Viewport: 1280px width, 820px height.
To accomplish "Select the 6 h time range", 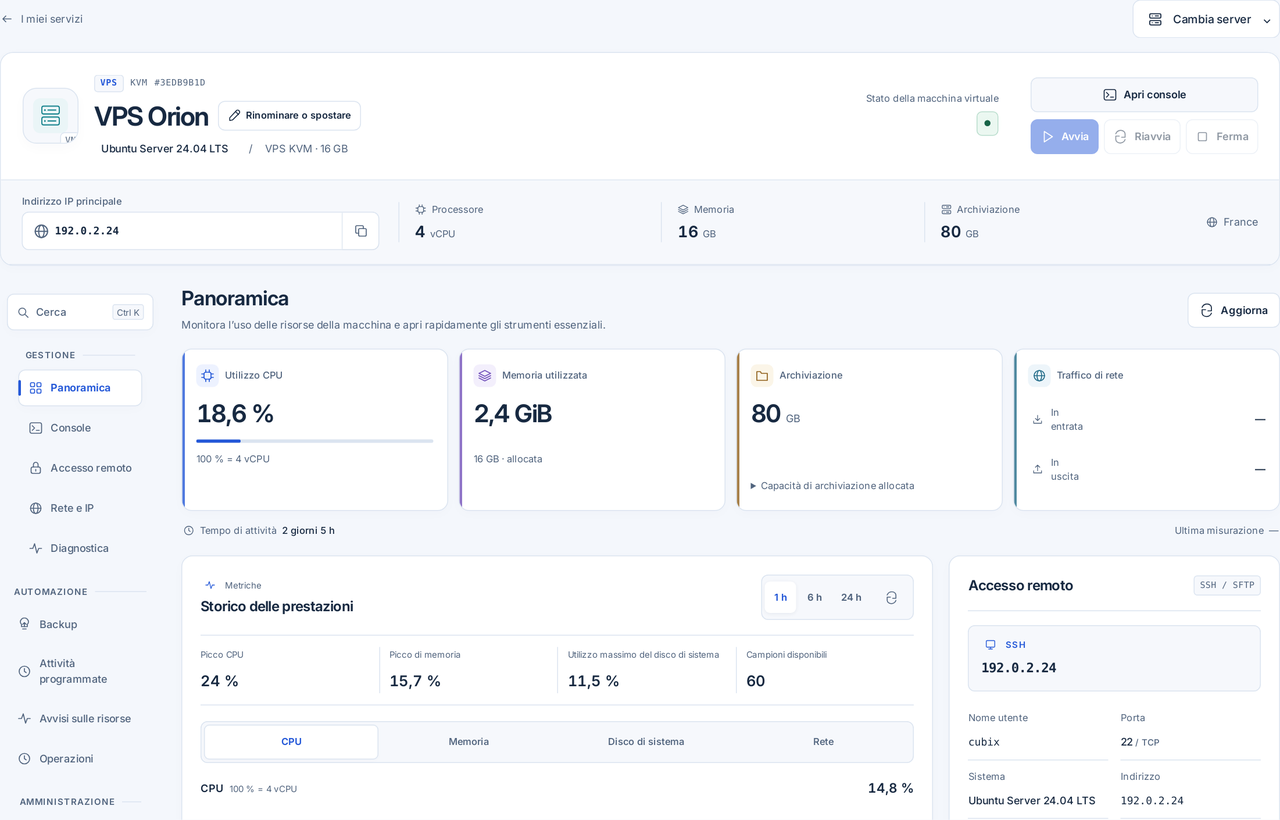I will coord(815,597).
